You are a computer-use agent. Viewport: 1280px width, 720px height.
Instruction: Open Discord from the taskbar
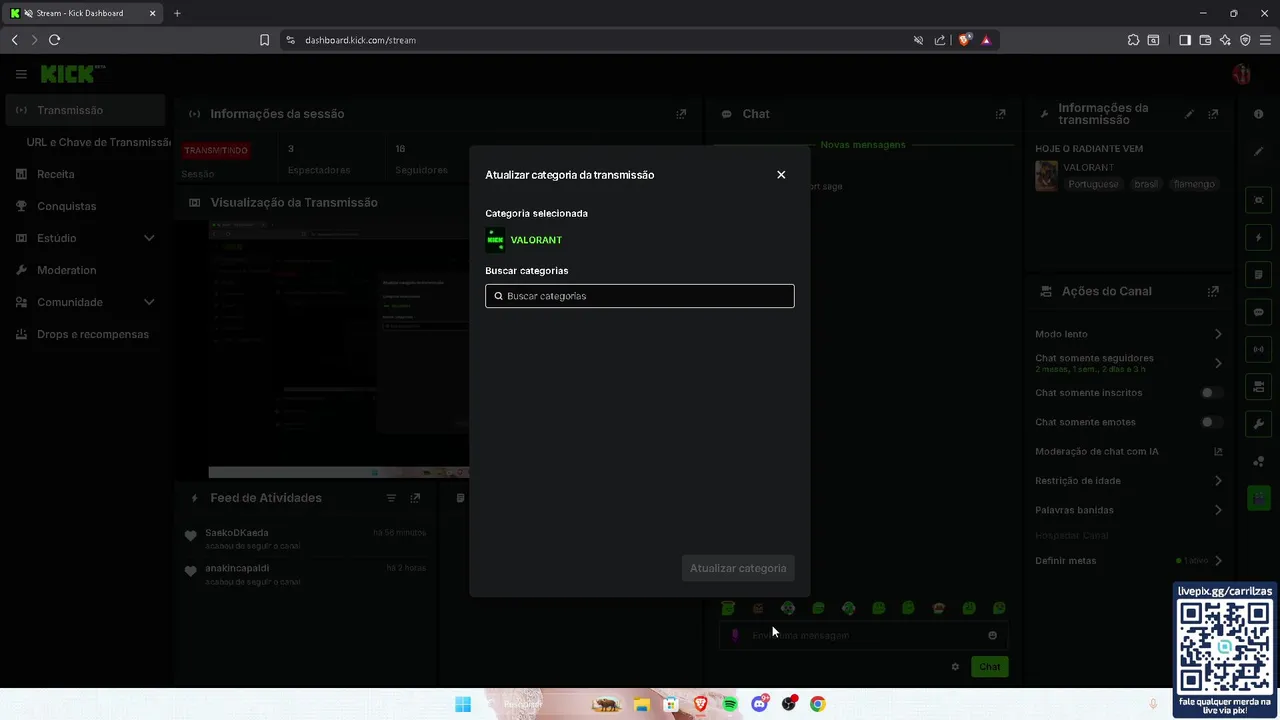(x=760, y=704)
